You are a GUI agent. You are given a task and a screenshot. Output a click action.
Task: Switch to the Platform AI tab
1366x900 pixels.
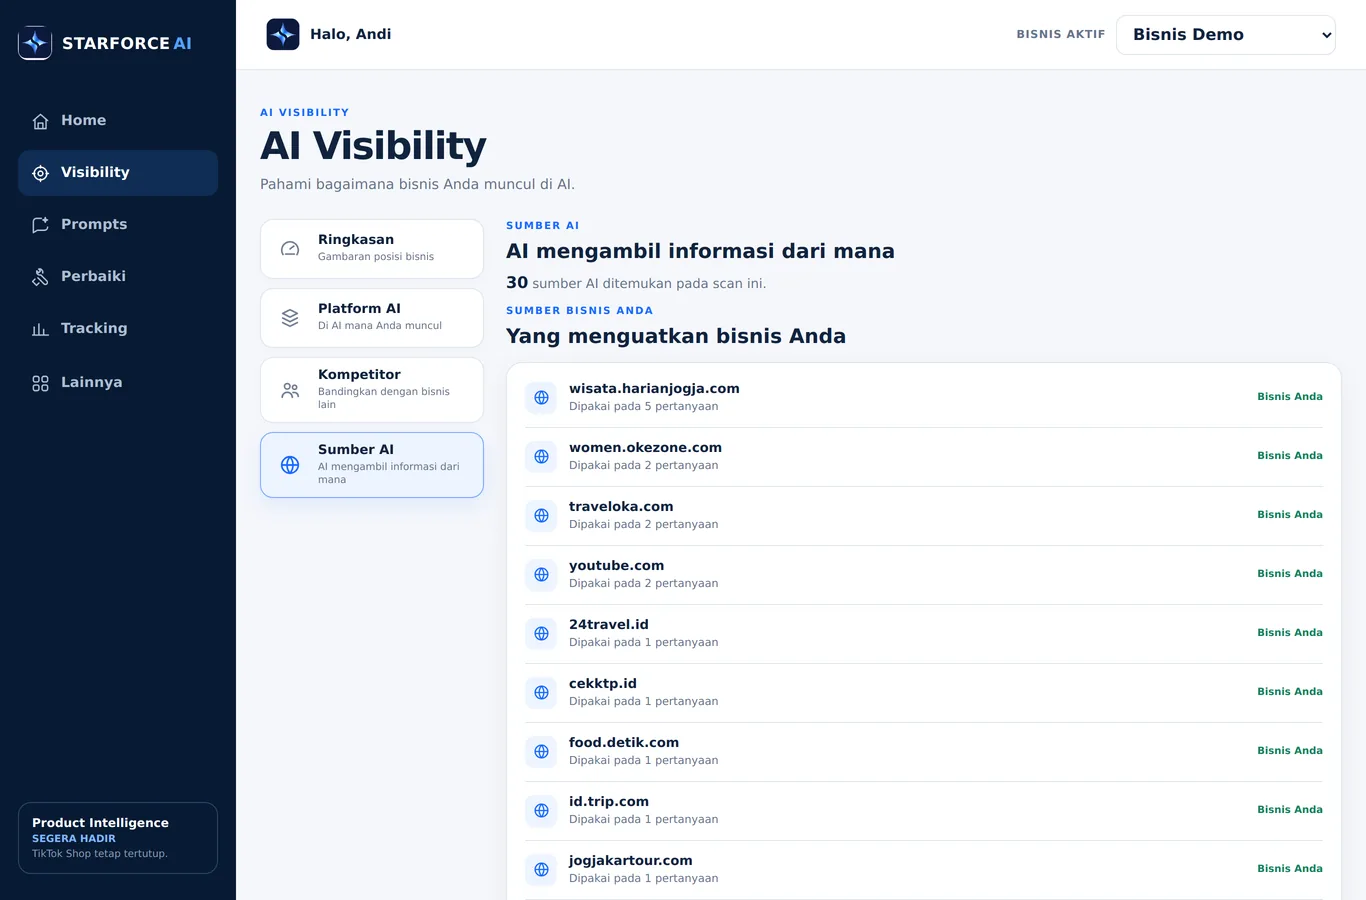[x=372, y=318]
